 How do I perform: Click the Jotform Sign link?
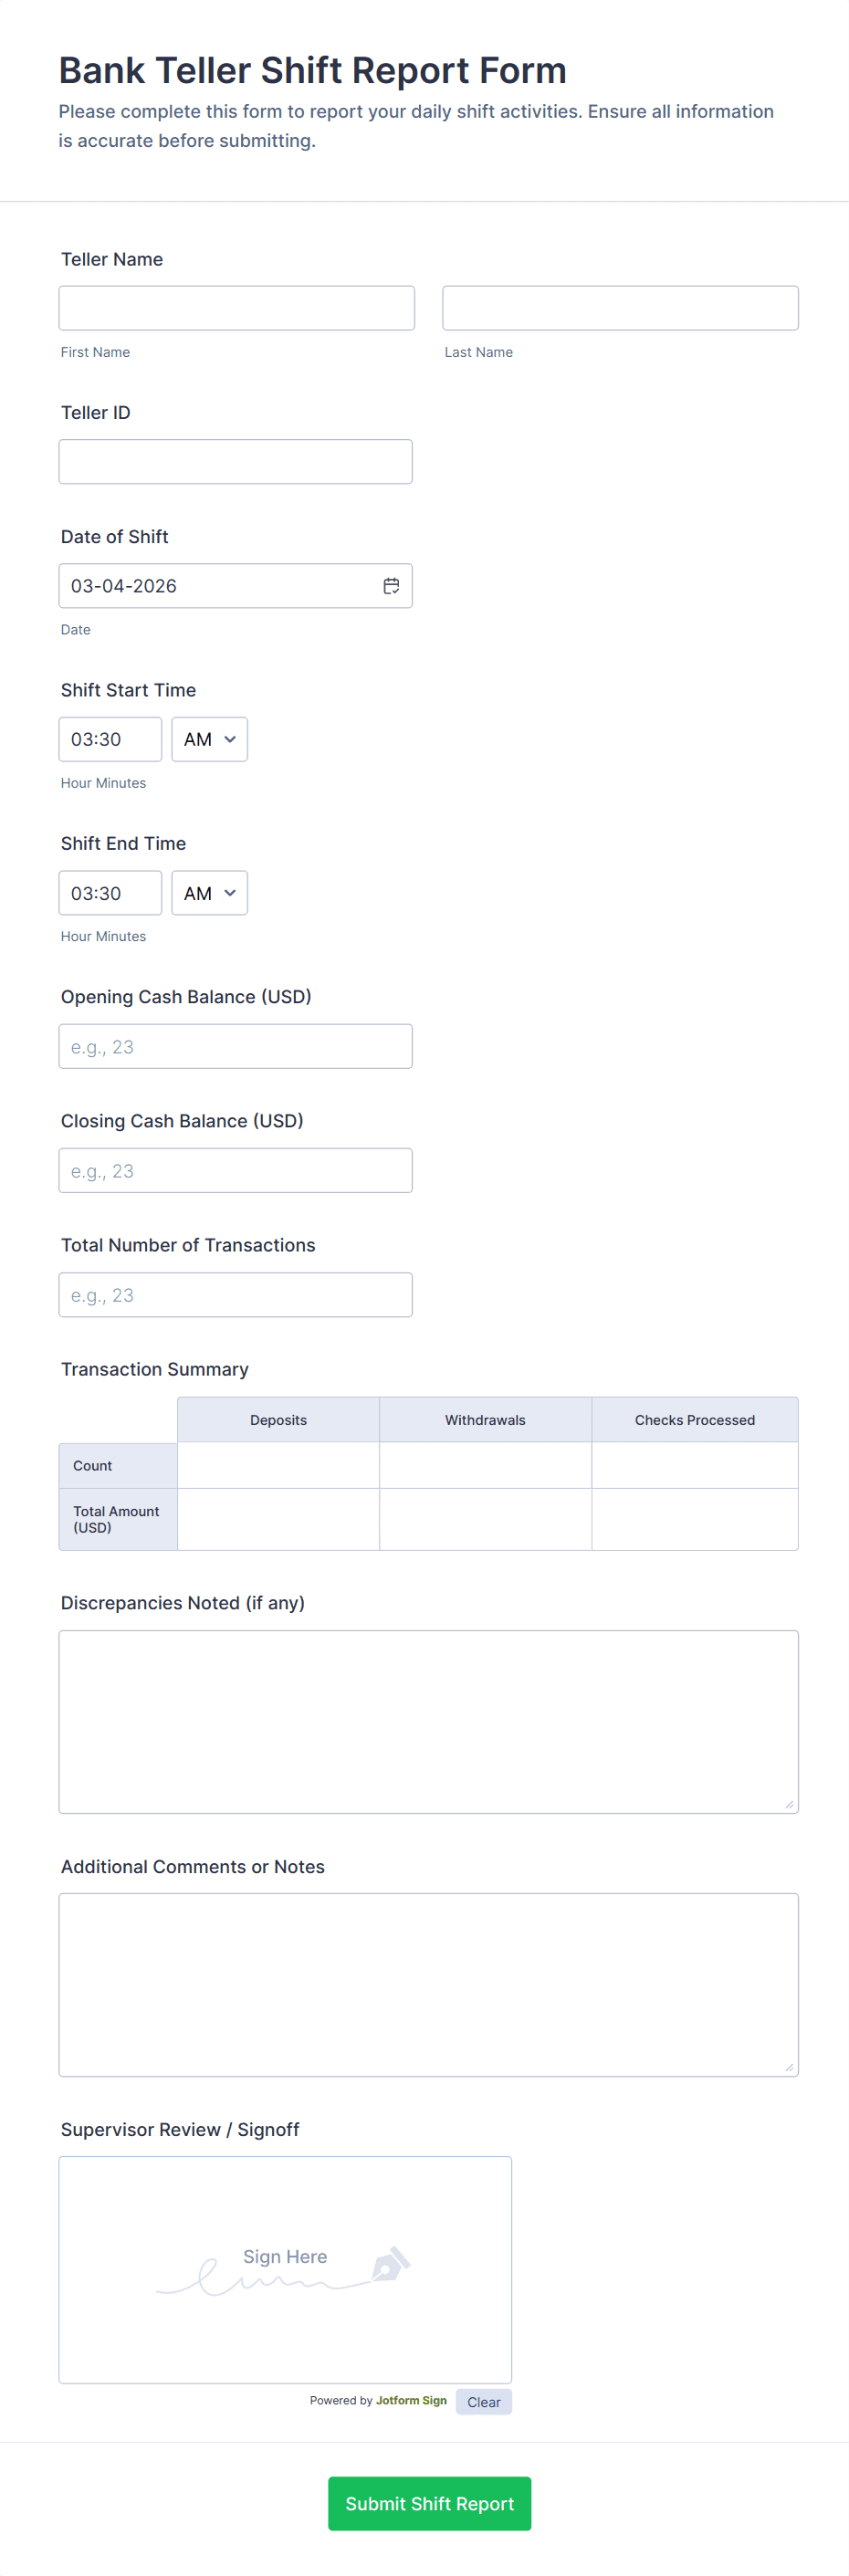[x=411, y=2400]
